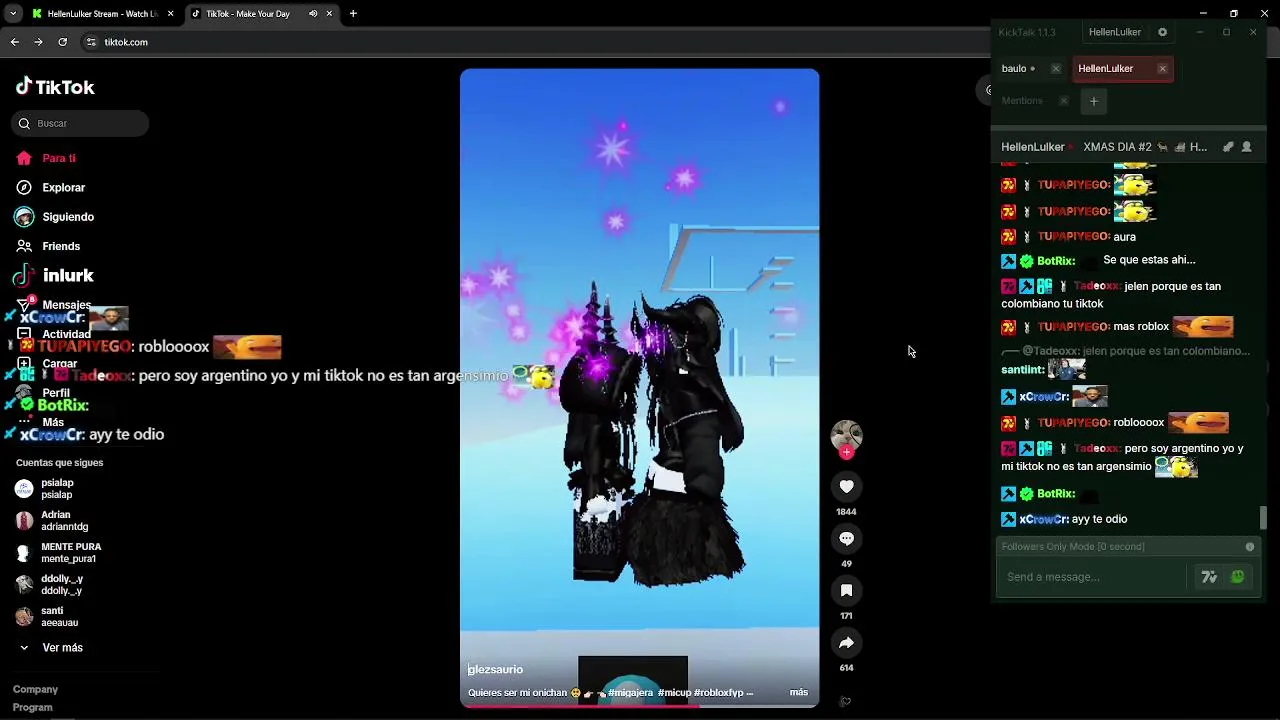The width and height of the screenshot is (1280, 720).
Task: Open psialap followed account
Action: 45,489
